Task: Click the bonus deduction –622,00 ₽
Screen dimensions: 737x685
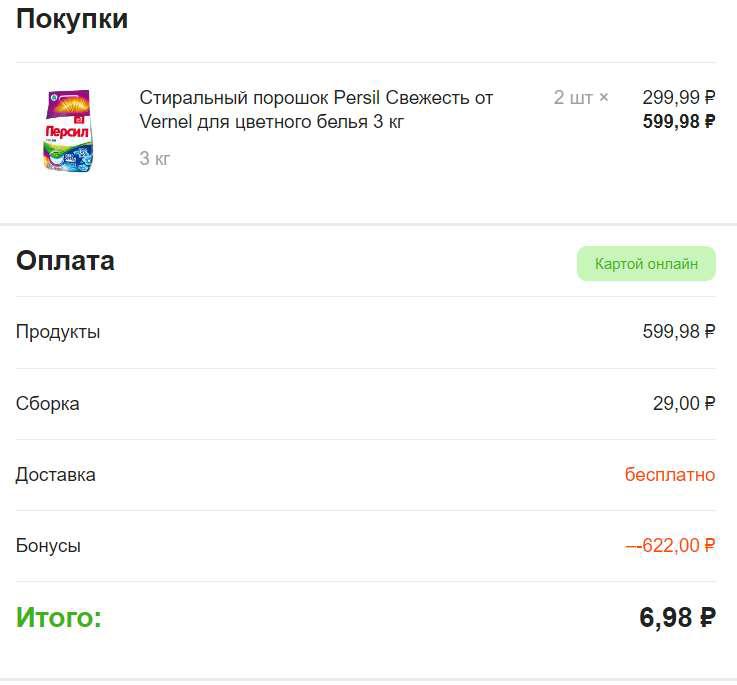Action: (670, 545)
